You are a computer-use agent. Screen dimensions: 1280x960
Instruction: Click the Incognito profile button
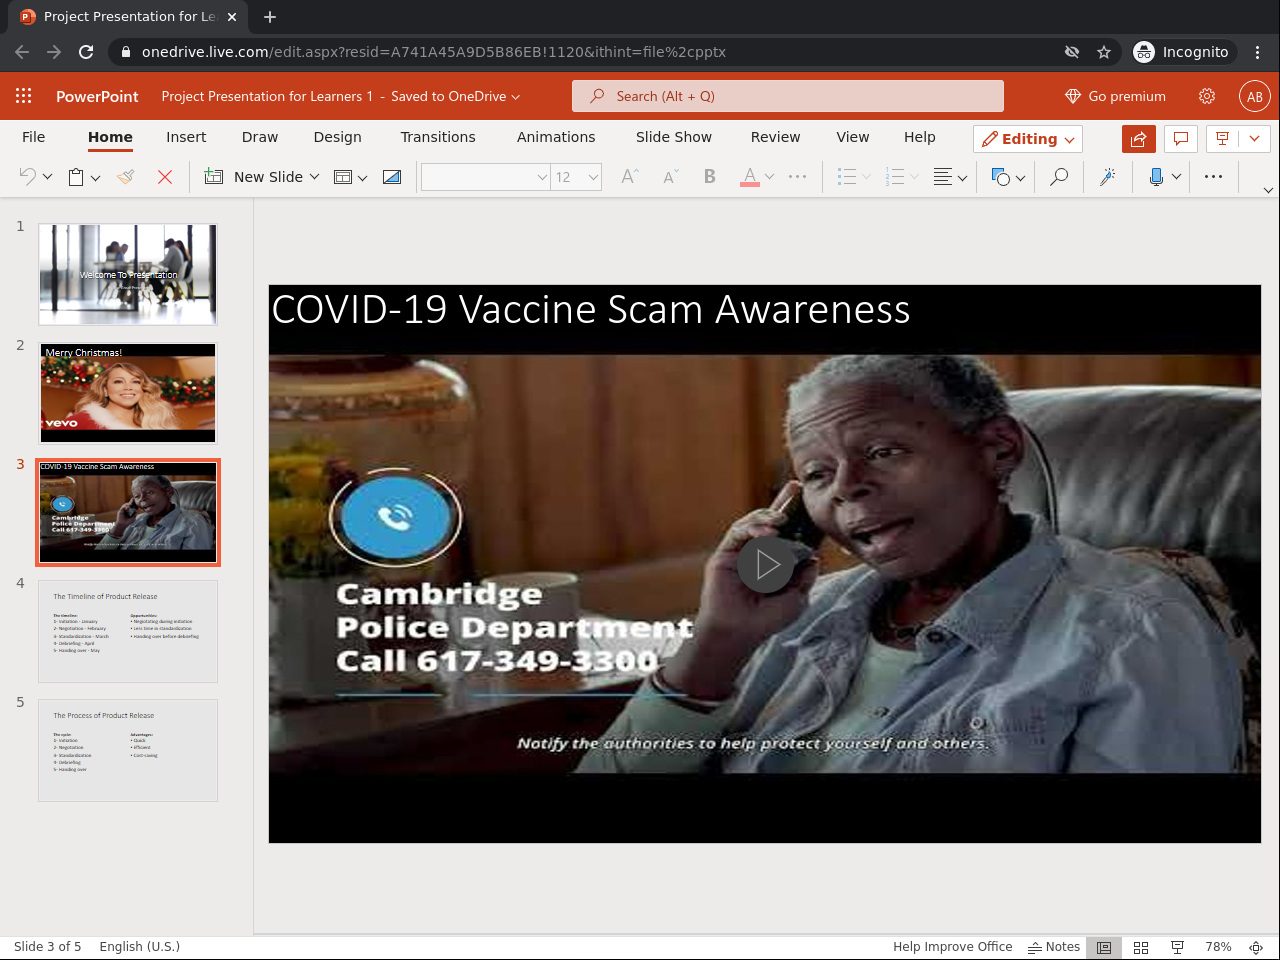[1182, 52]
